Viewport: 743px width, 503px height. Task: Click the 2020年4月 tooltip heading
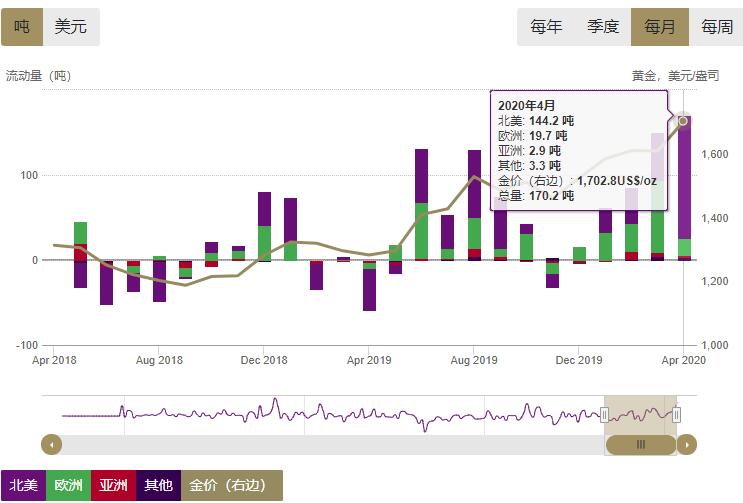tap(526, 106)
